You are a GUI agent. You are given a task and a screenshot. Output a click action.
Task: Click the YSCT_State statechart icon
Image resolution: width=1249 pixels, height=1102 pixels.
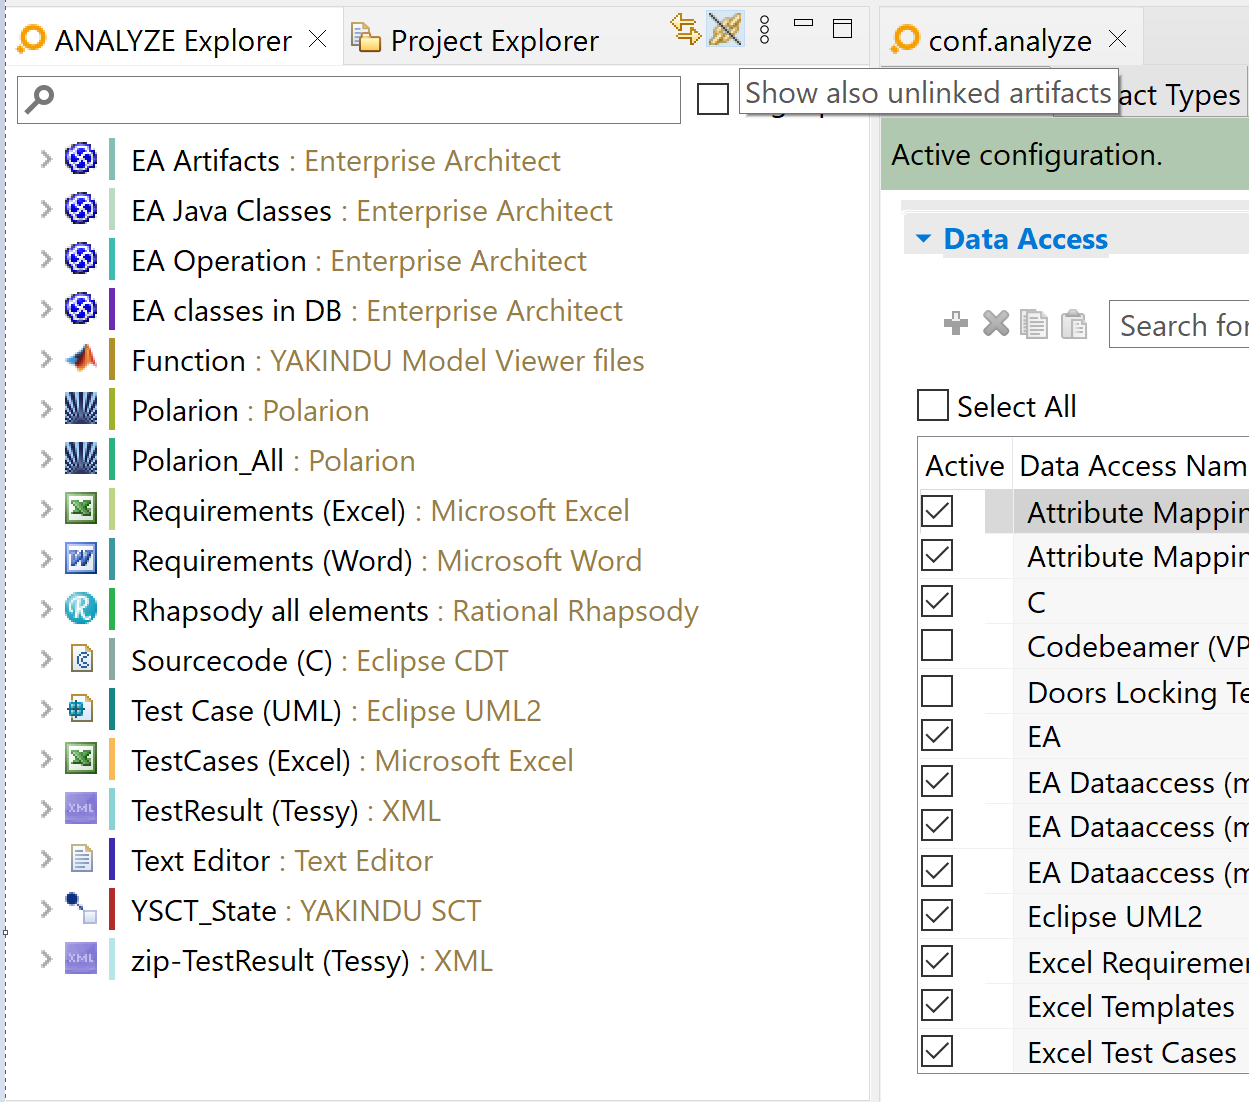81,909
